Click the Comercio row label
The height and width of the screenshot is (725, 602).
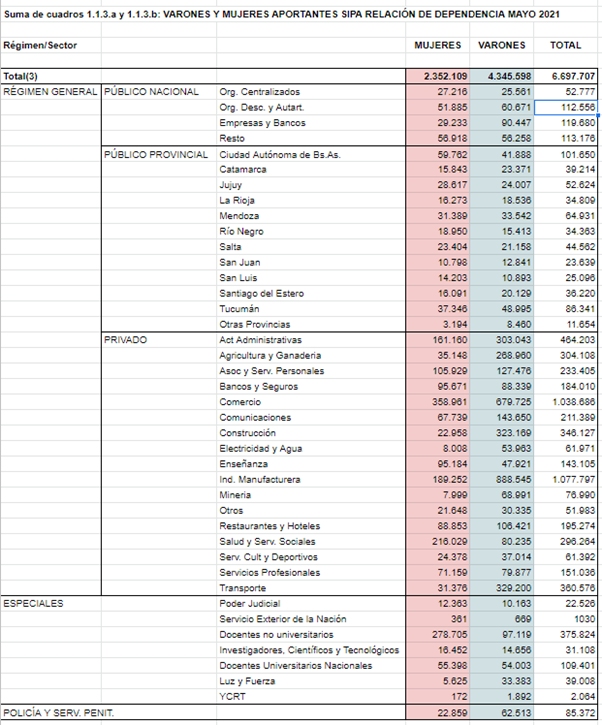coord(240,402)
